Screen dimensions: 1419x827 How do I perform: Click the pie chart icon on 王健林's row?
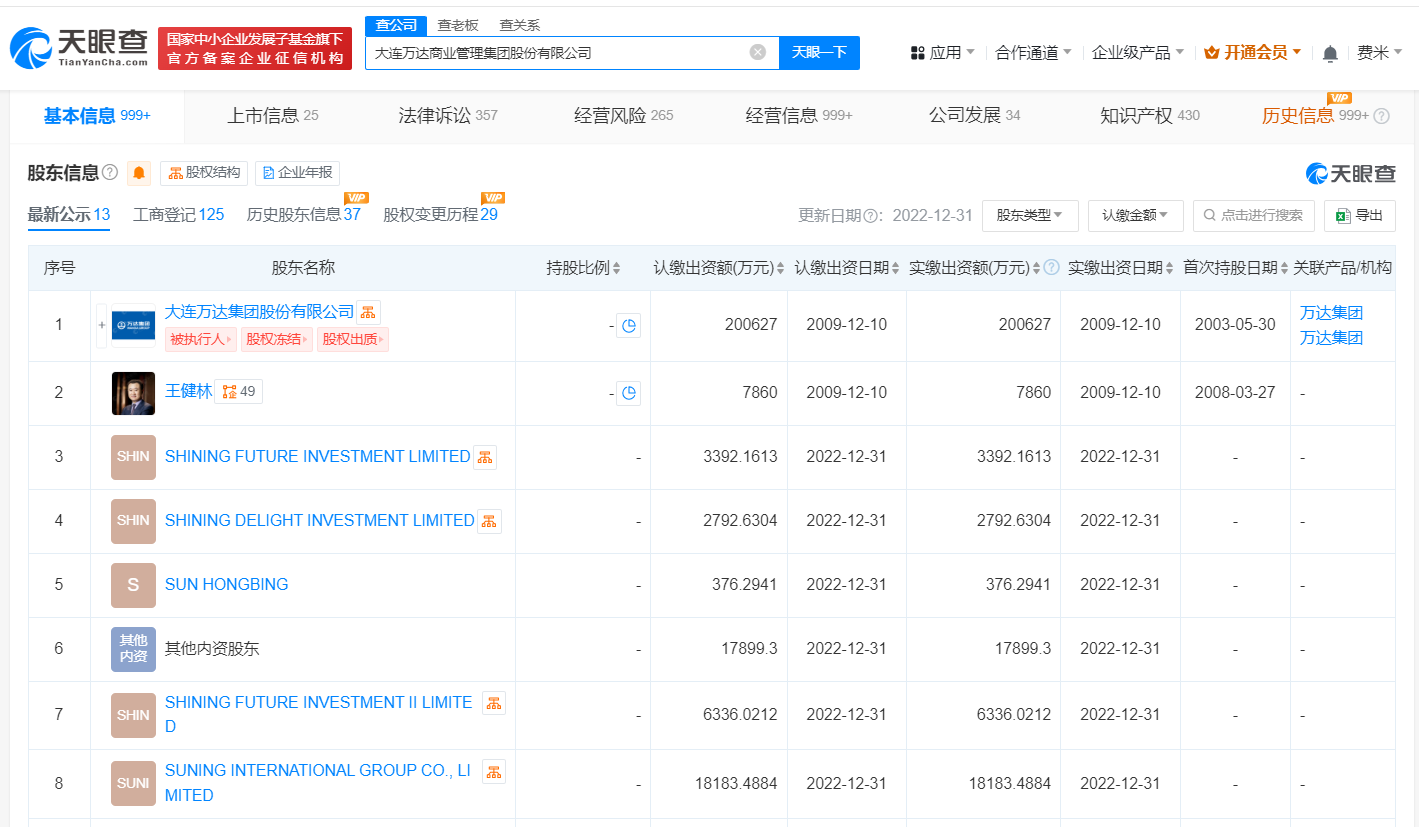tap(629, 393)
